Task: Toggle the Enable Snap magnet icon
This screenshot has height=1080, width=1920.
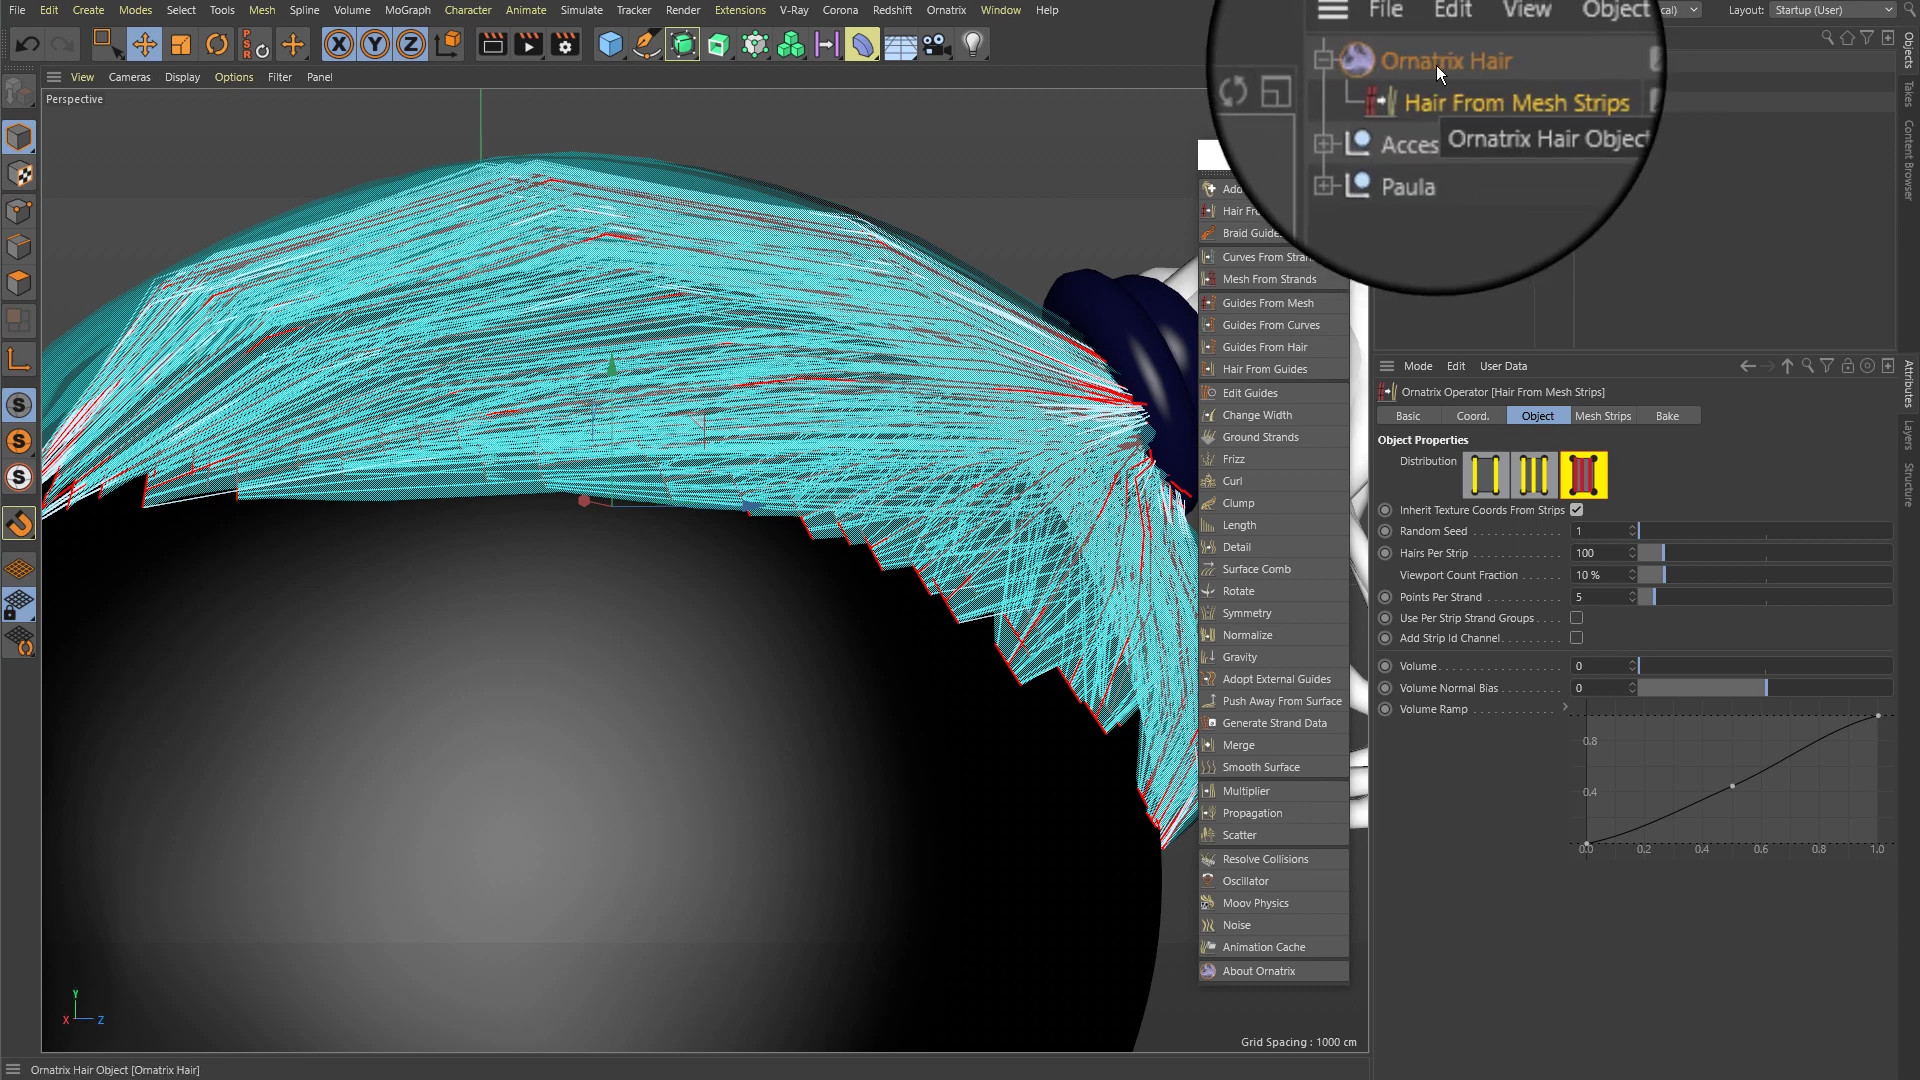Action: pos(19,523)
